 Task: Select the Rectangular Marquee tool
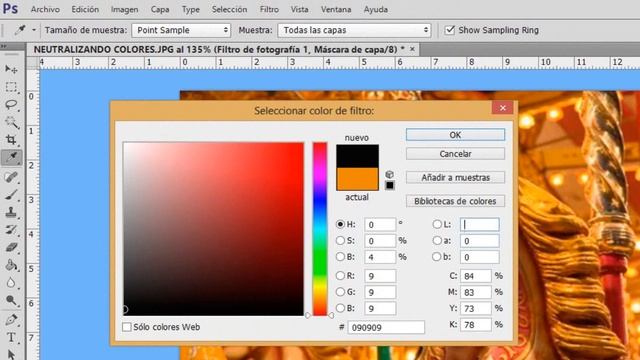tap(11, 87)
